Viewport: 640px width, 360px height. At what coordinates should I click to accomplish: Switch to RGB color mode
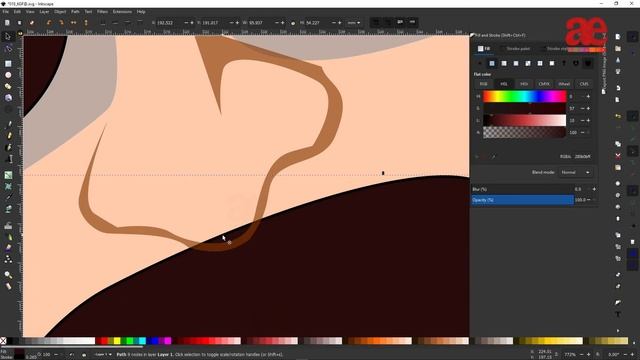point(483,84)
